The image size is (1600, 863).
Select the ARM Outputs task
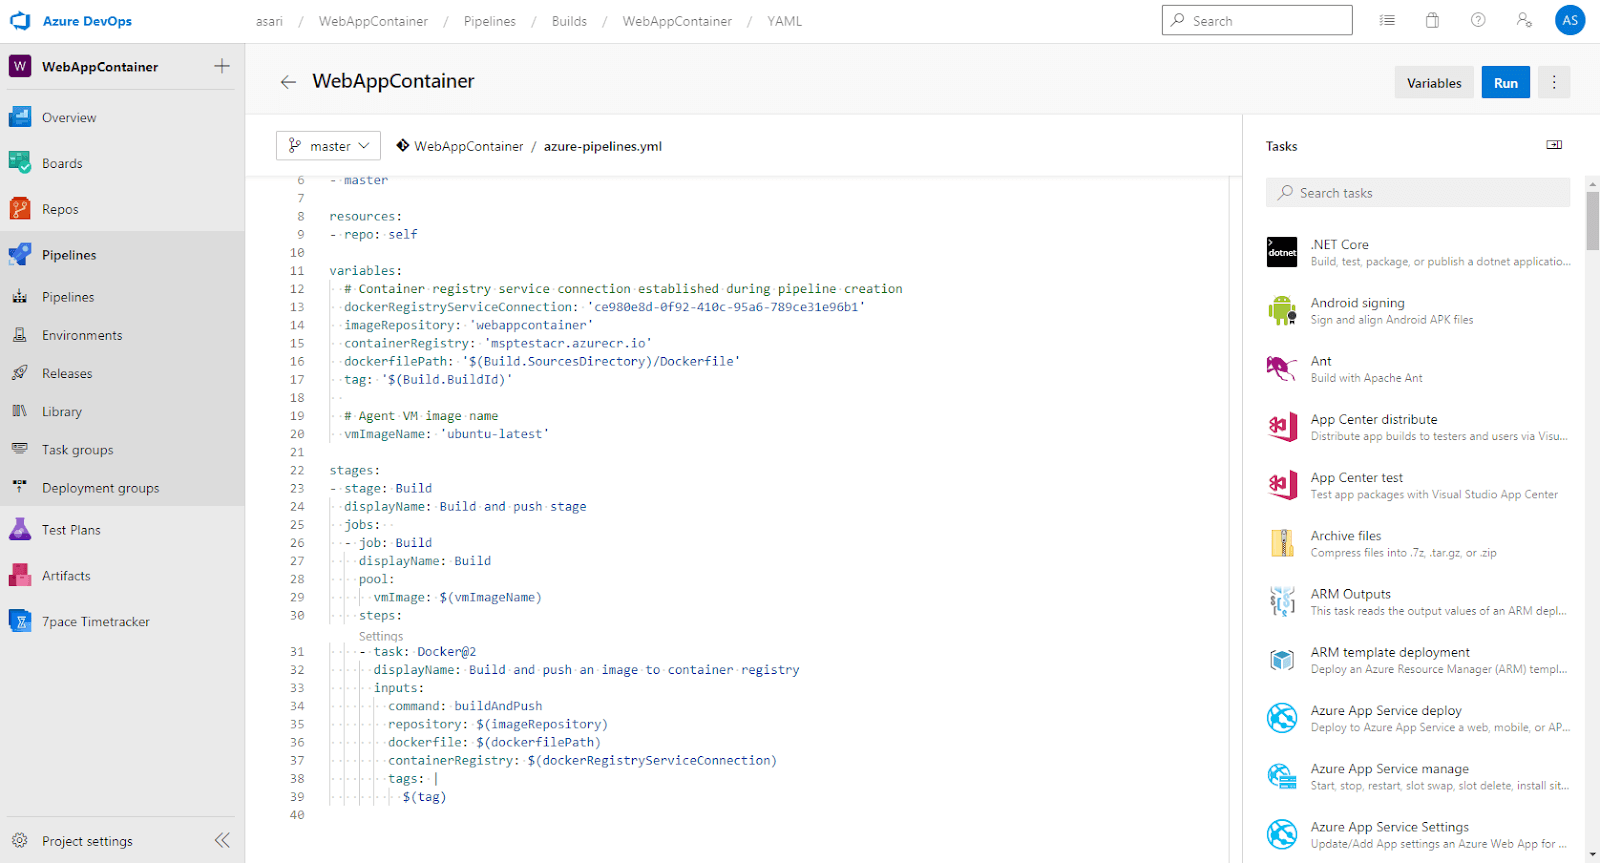pos(1418,601)
